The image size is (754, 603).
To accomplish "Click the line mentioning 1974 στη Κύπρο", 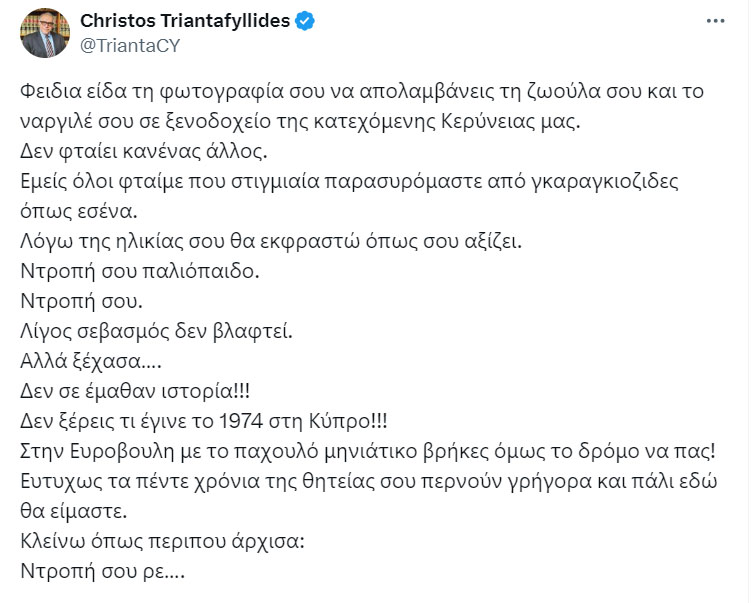I will (x=204, y=421).
